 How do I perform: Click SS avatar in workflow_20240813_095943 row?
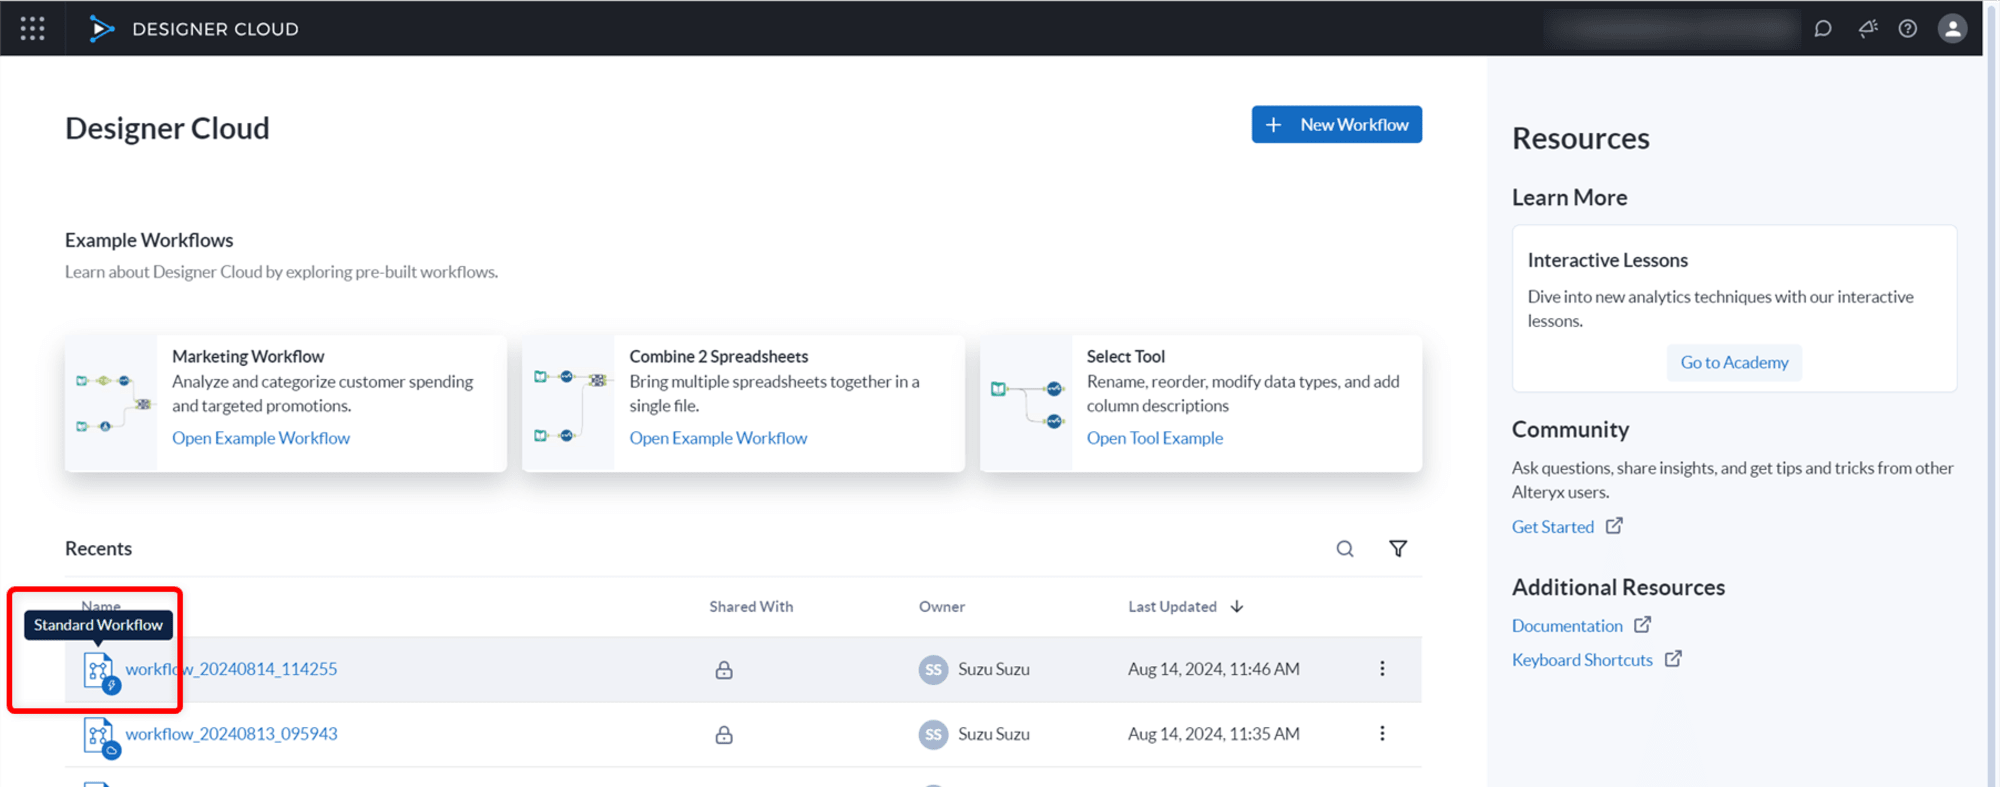click(933, 735)
